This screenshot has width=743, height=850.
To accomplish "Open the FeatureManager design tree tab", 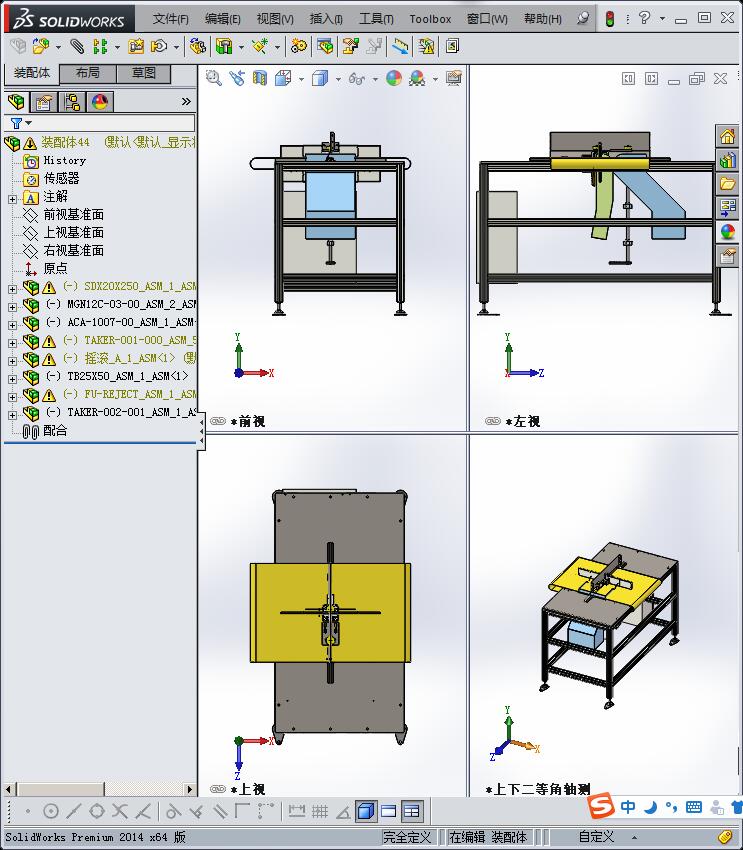I will tap(16, 102).
